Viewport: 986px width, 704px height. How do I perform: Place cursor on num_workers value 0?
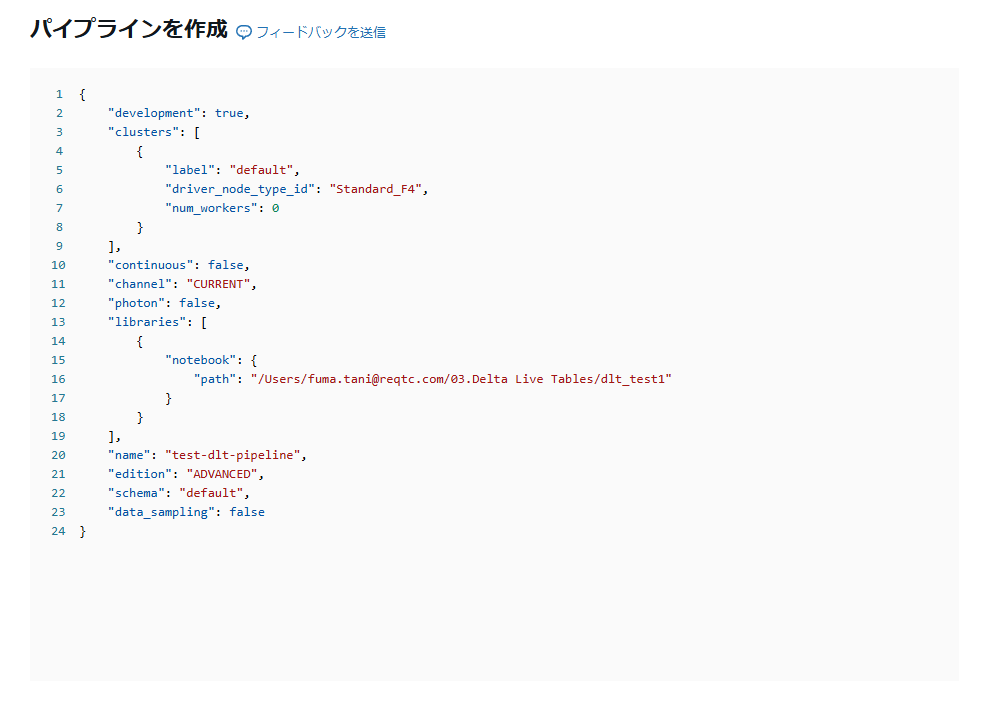coord(275,208)
